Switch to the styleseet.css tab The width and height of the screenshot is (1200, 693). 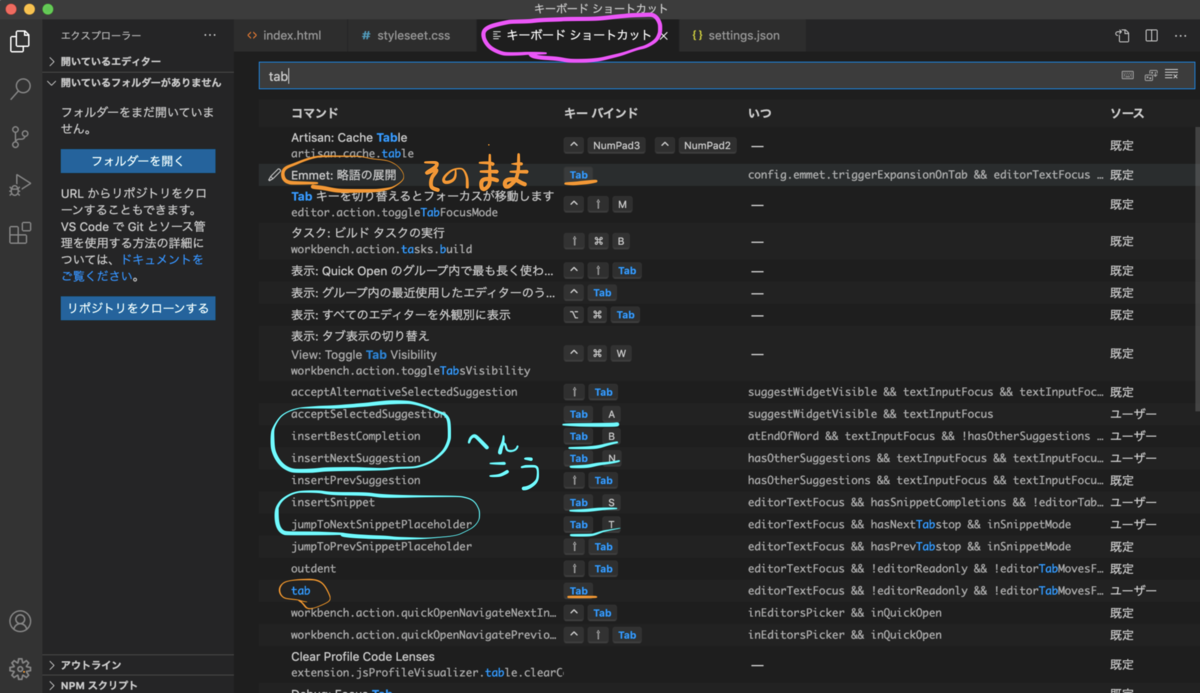(413, 36)
